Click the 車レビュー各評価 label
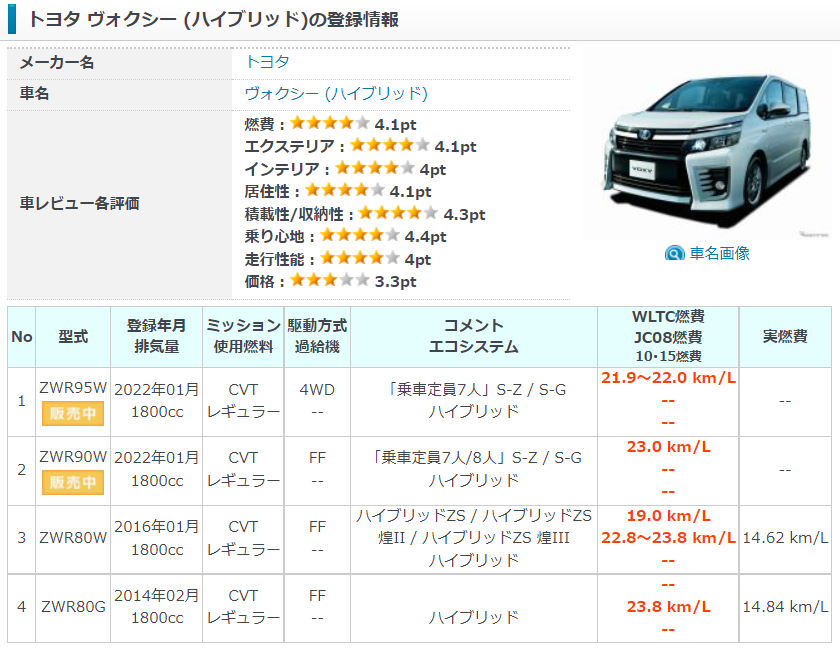Viewport: 840px width, 648px height. pyautogui.click(x=79, y=204)
